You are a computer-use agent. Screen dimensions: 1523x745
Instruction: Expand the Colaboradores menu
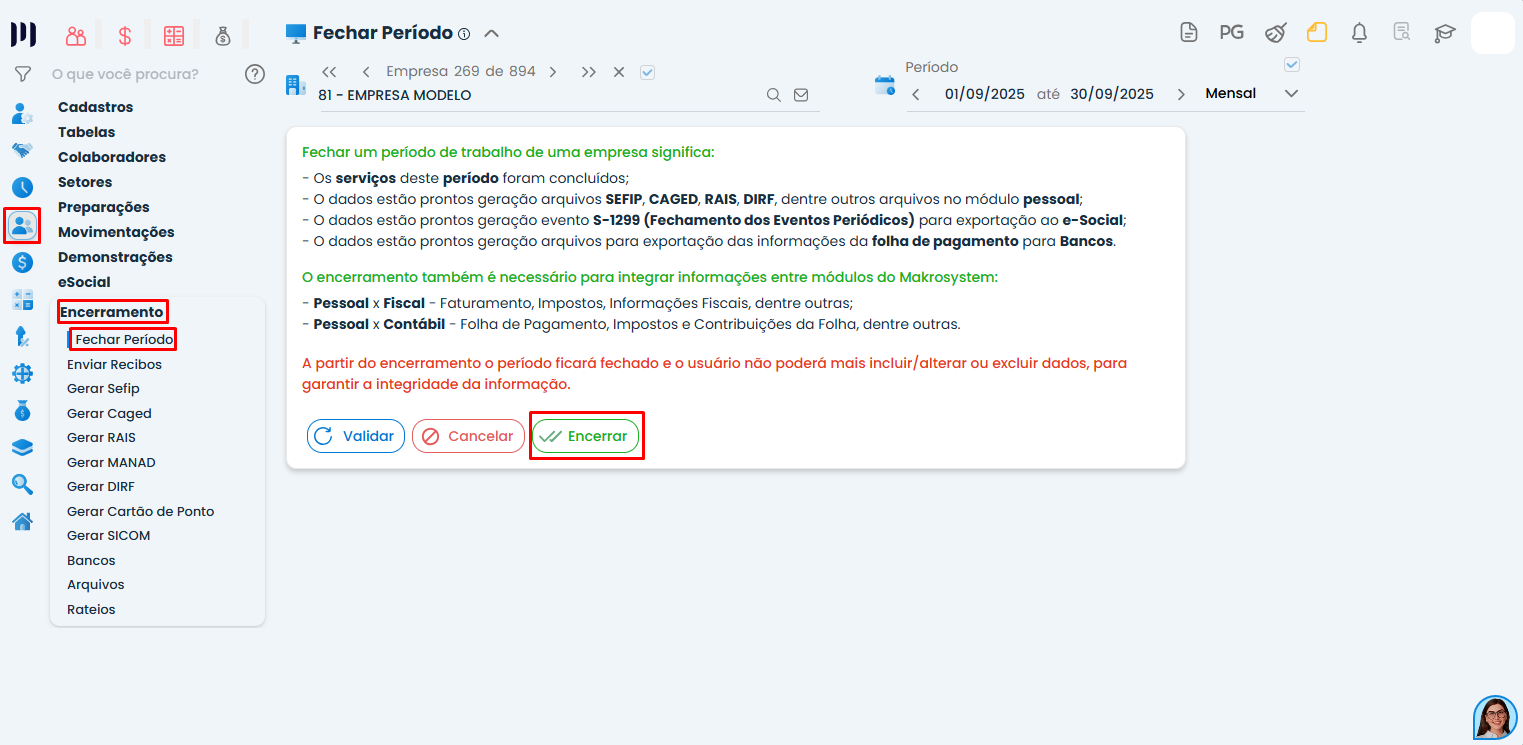click(x=112, y=157)
